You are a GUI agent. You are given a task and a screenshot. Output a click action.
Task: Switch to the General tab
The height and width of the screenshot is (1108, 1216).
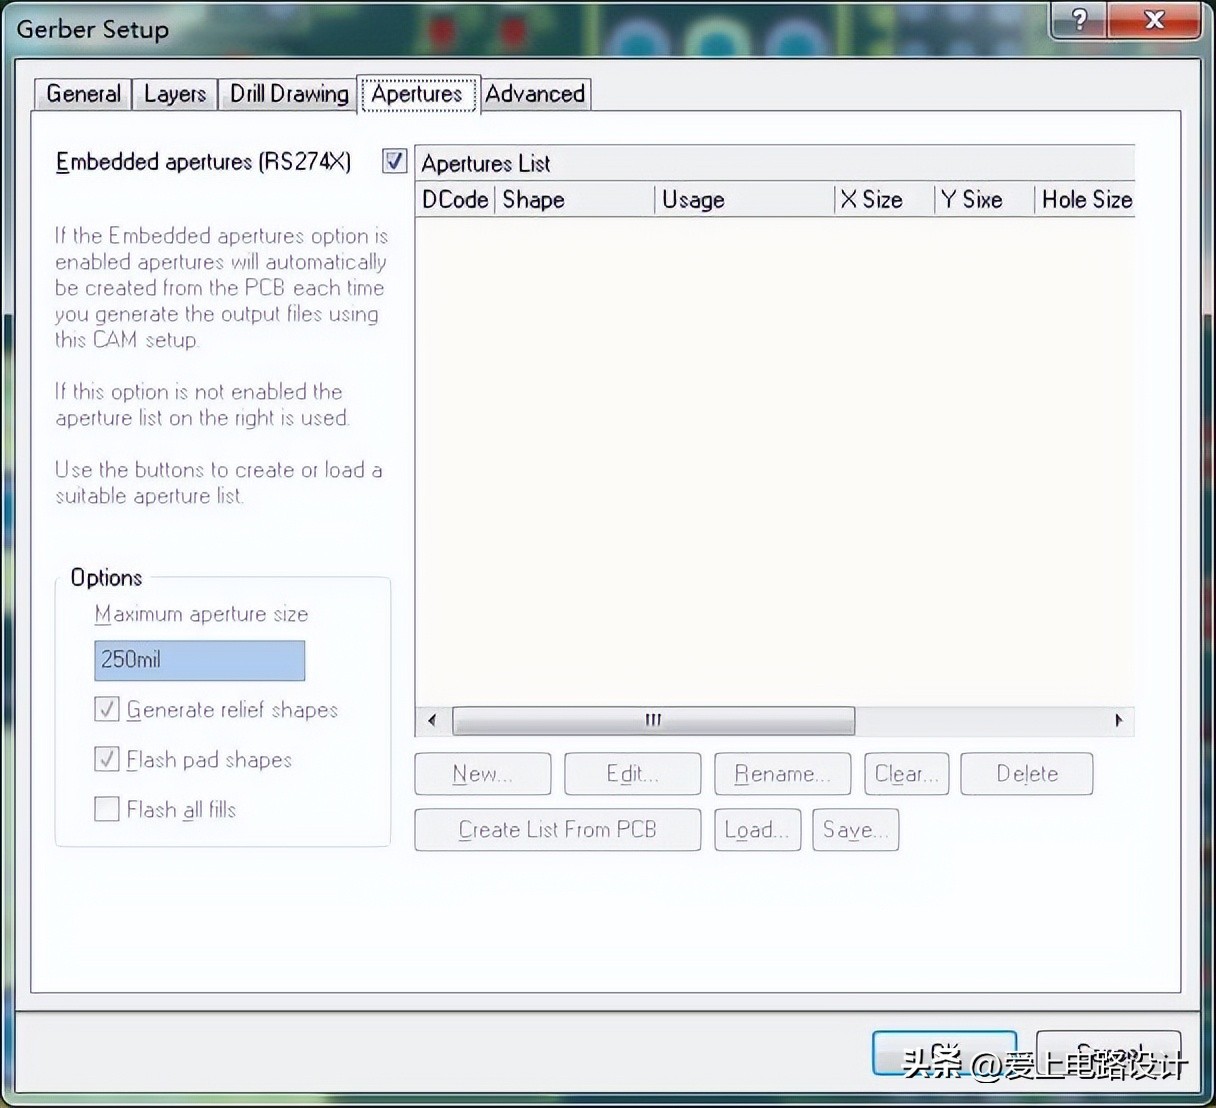pyautogui.click(x=83, y=94)
